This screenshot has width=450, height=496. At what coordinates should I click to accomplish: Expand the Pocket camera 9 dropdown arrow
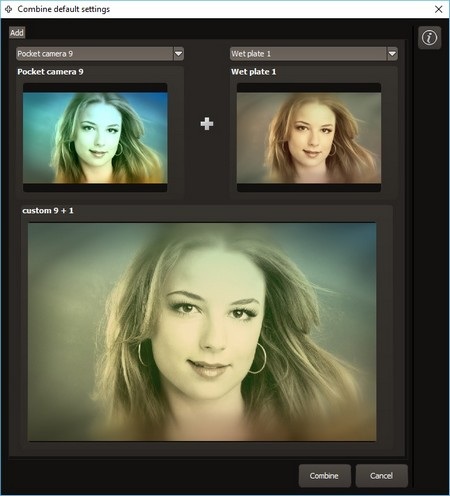click(179, 54)
